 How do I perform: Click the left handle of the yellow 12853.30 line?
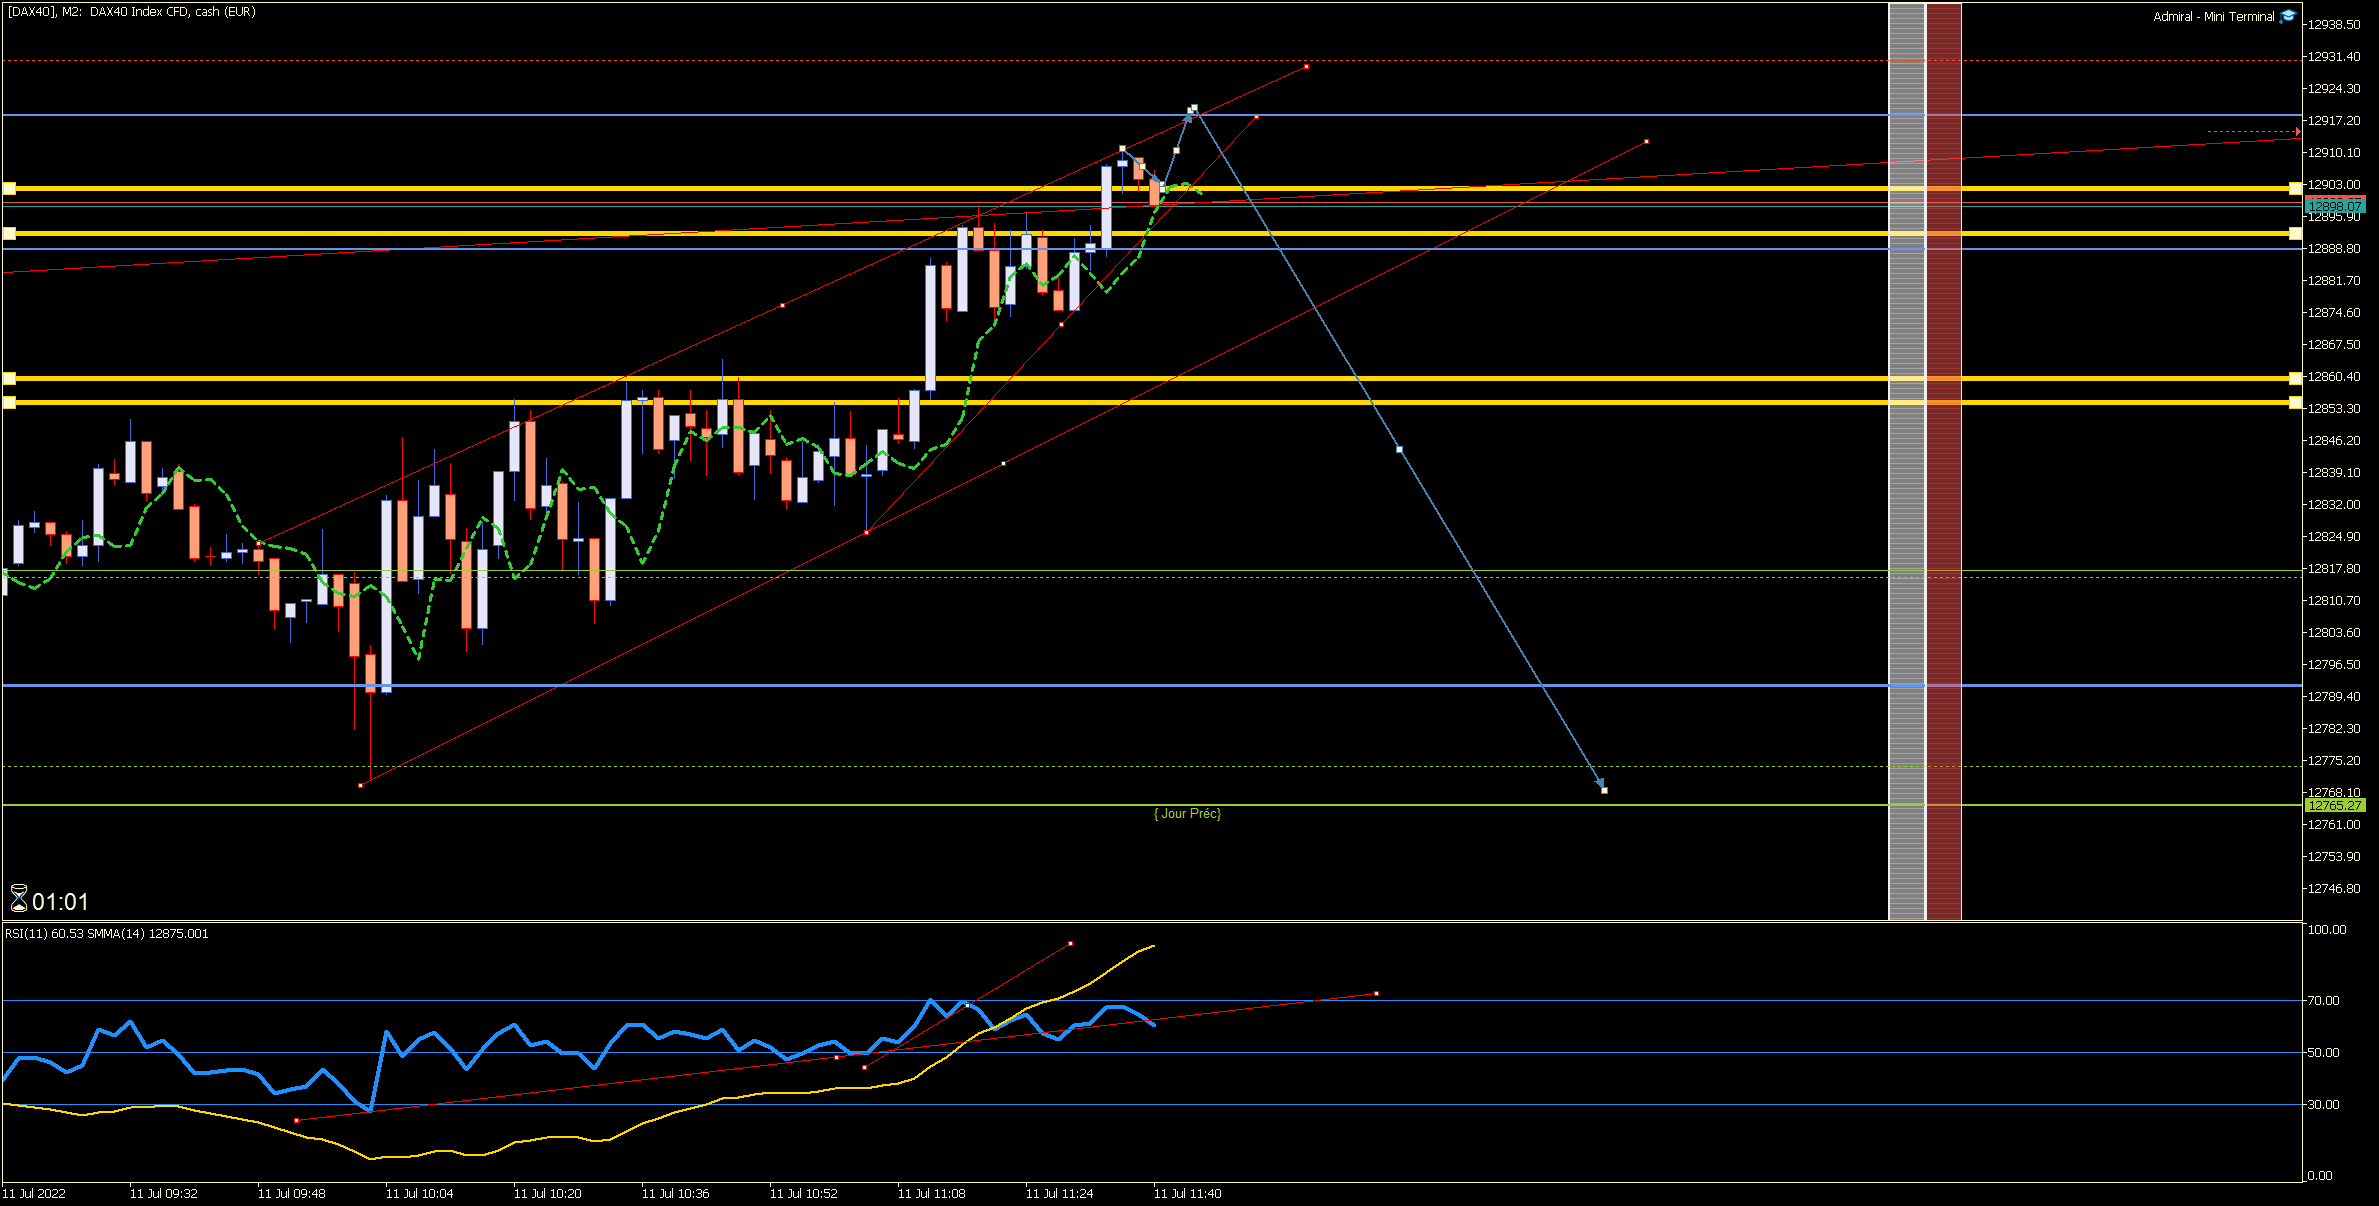pos(9,403)
